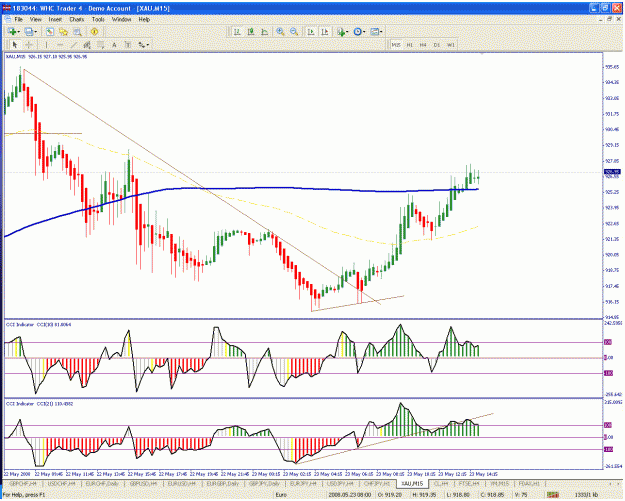The height and width of the screenshot is (501, 625).
Task: Set timeframe to H4
Action: (423, 45)
